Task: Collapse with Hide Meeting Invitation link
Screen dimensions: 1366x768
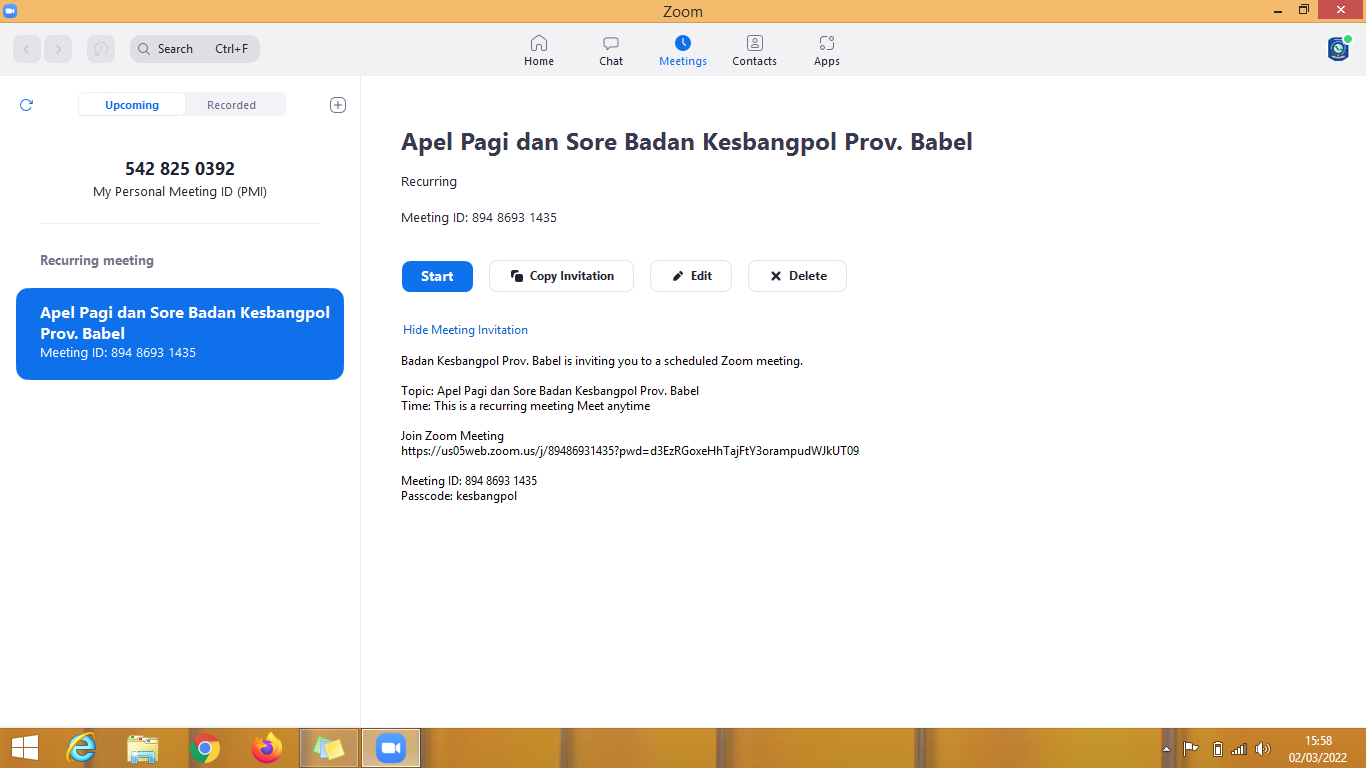Action: tap(465, 330)
